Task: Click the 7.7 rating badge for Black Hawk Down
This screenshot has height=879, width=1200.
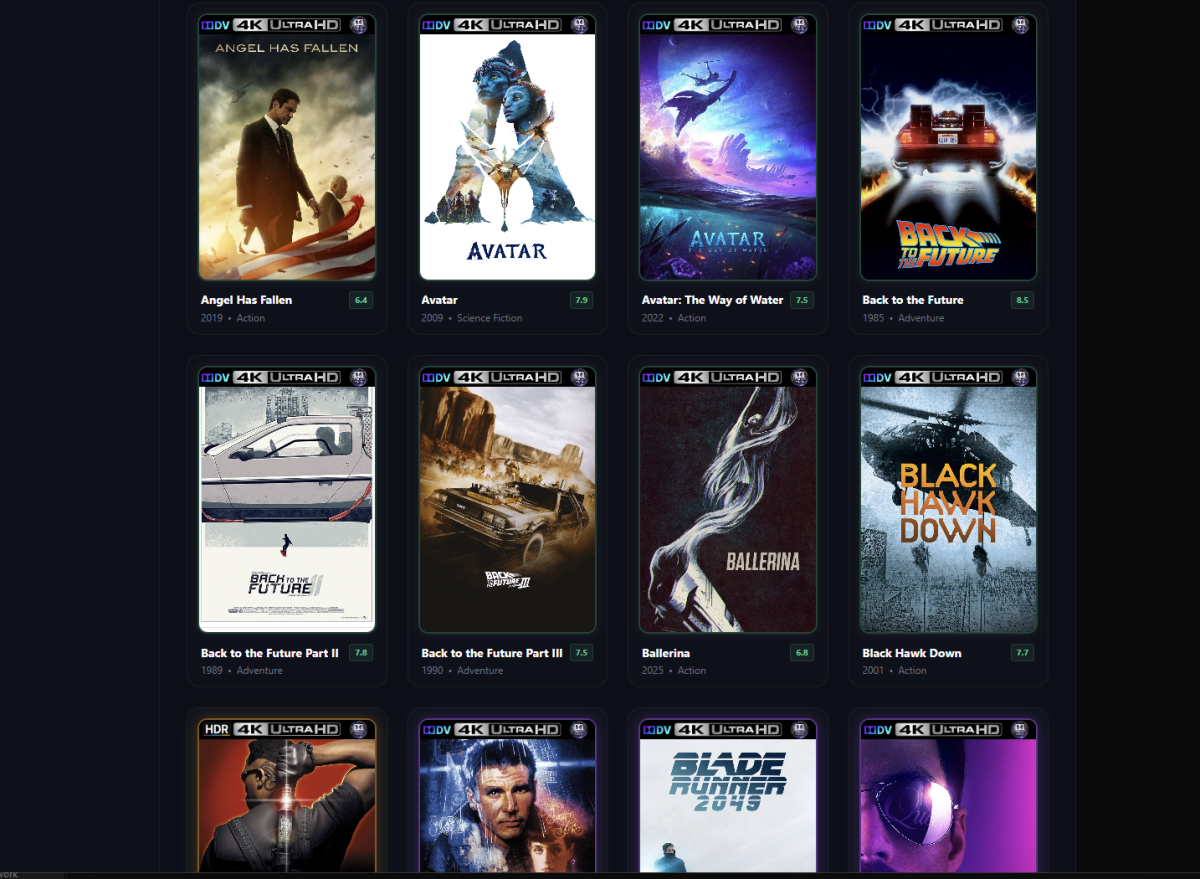Action: pyautogui.click(x=1022, y=653)
